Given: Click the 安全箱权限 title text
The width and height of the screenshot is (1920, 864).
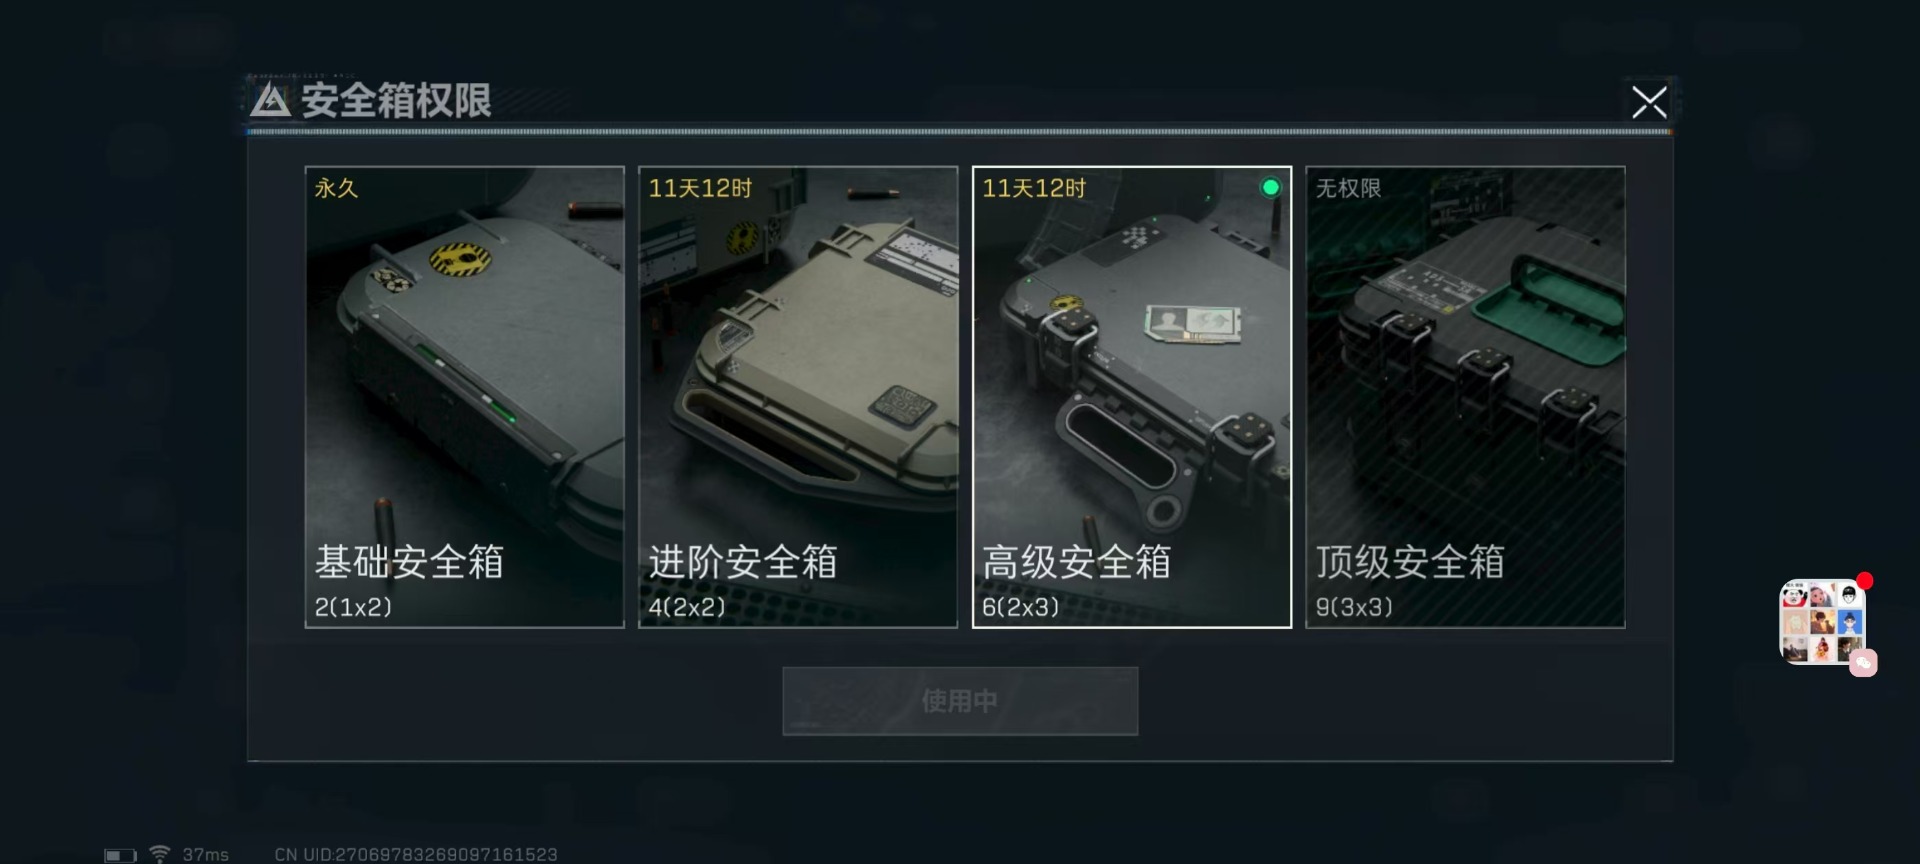Looking at the screenshot, I should [396, 101].
